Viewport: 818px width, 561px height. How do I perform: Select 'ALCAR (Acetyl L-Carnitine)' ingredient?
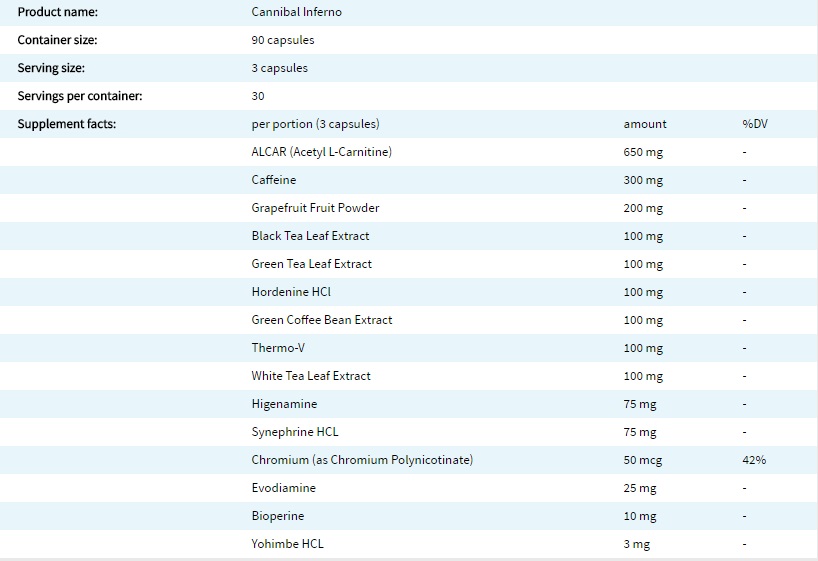pyautogui.click(x=321, y=152)
